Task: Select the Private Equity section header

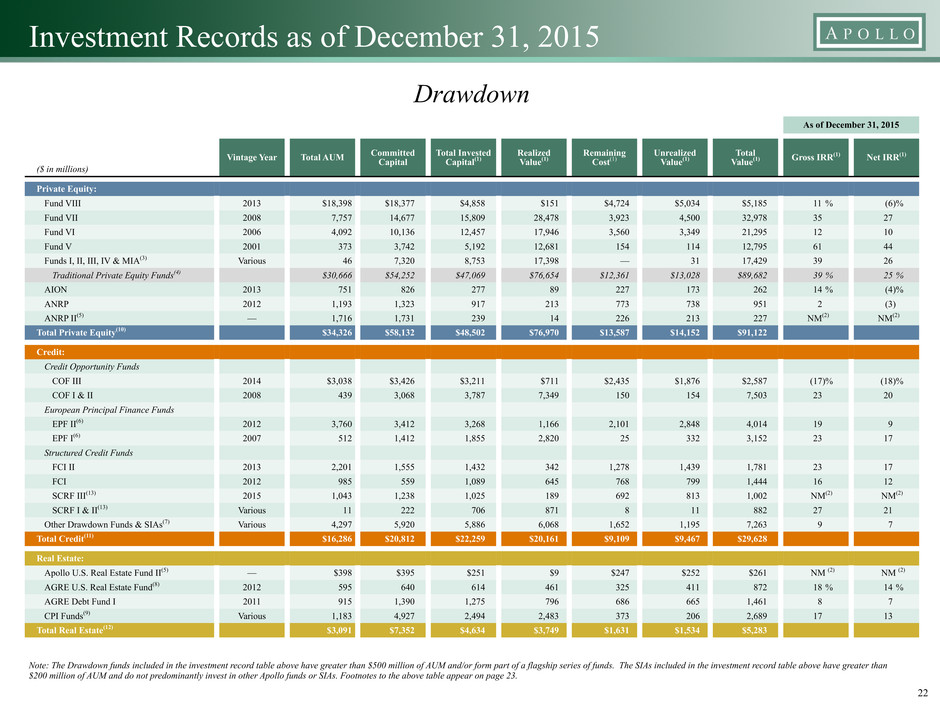Action: [471, 189]
